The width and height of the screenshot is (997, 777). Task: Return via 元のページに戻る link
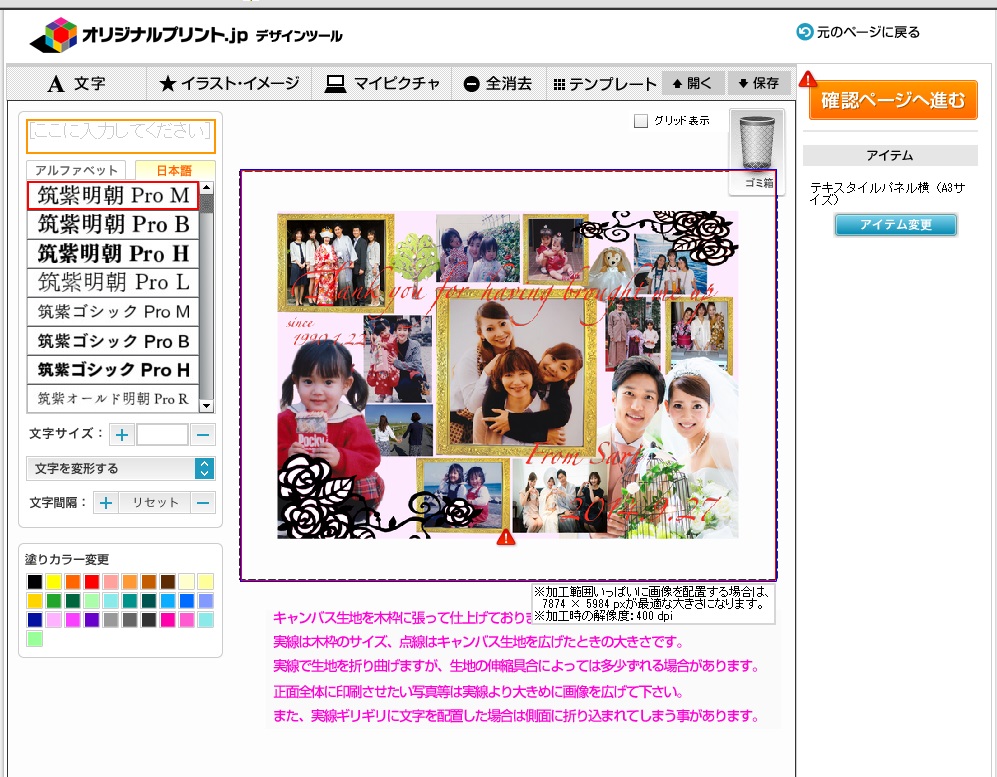click(858, 32)
